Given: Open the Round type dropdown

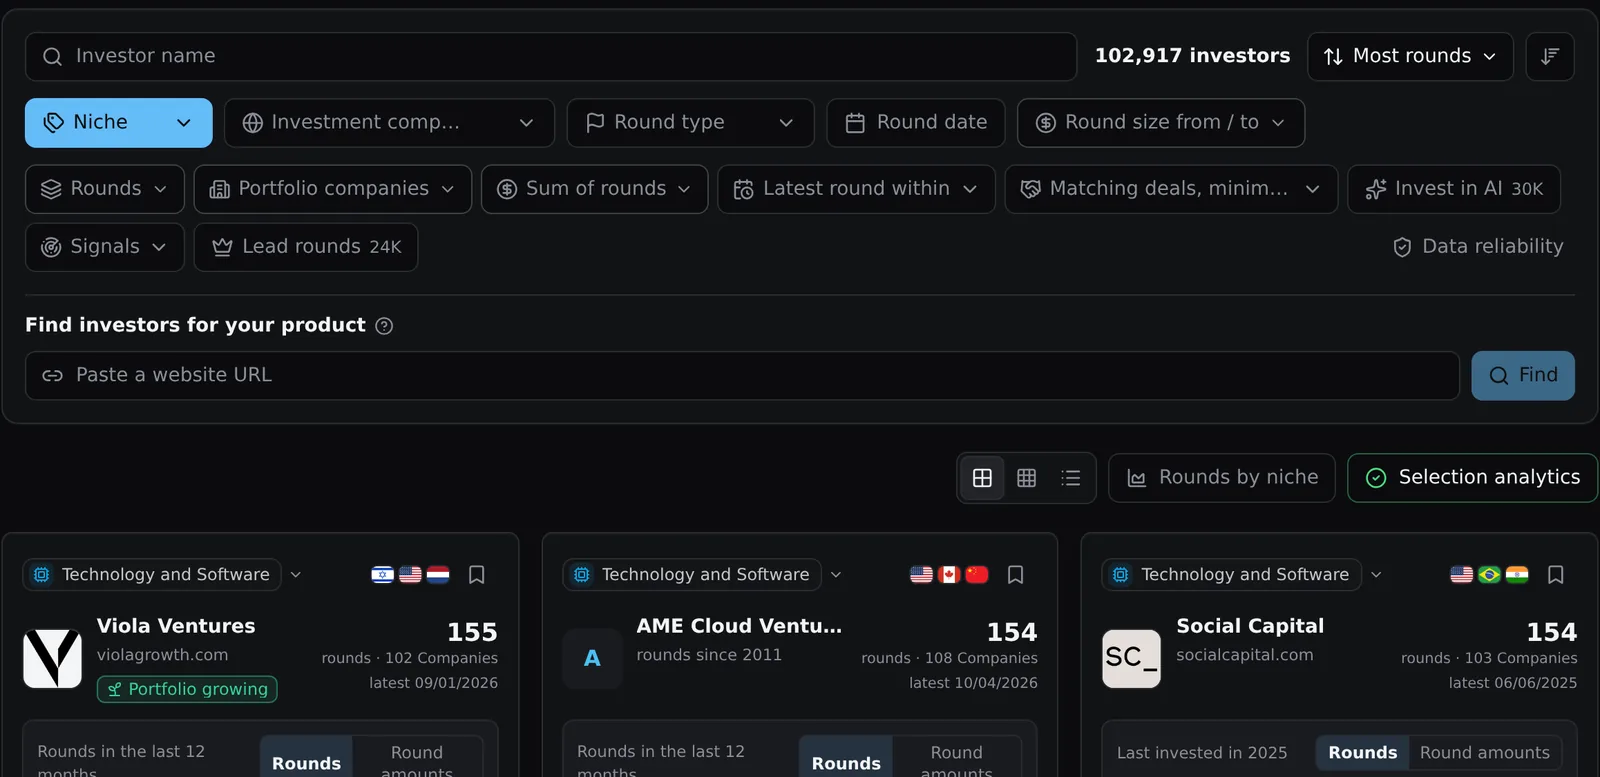Looking at the screenshot, I should pos(690,123).
